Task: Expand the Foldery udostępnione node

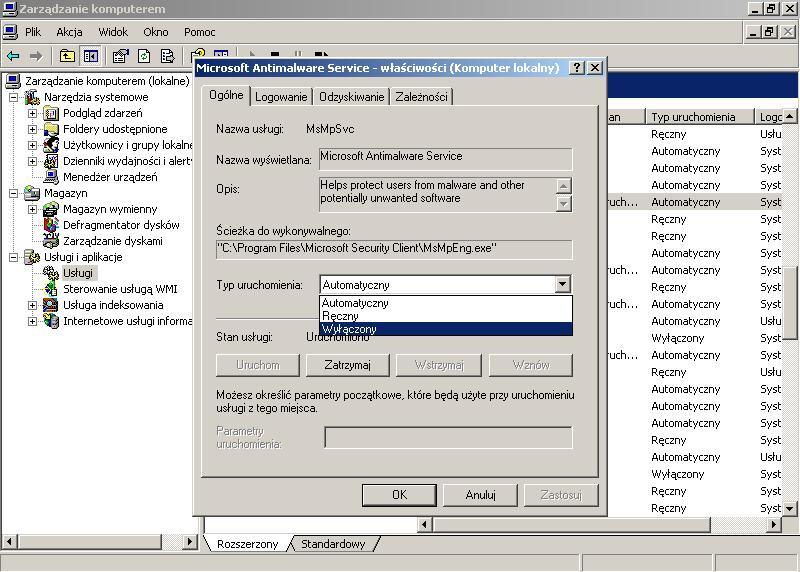Action: [x=33, y=129]
